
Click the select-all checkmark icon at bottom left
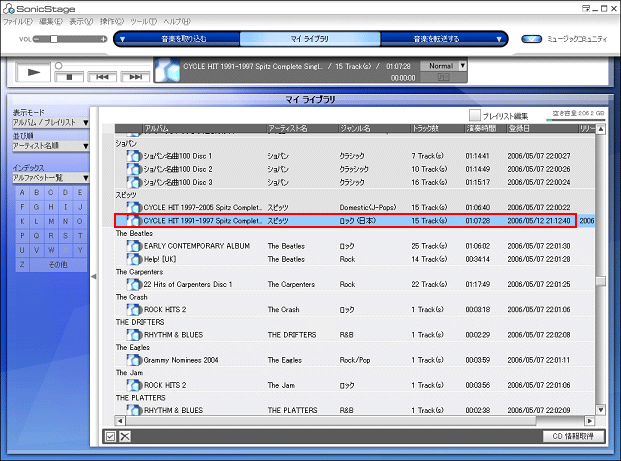tap(110, 436)
